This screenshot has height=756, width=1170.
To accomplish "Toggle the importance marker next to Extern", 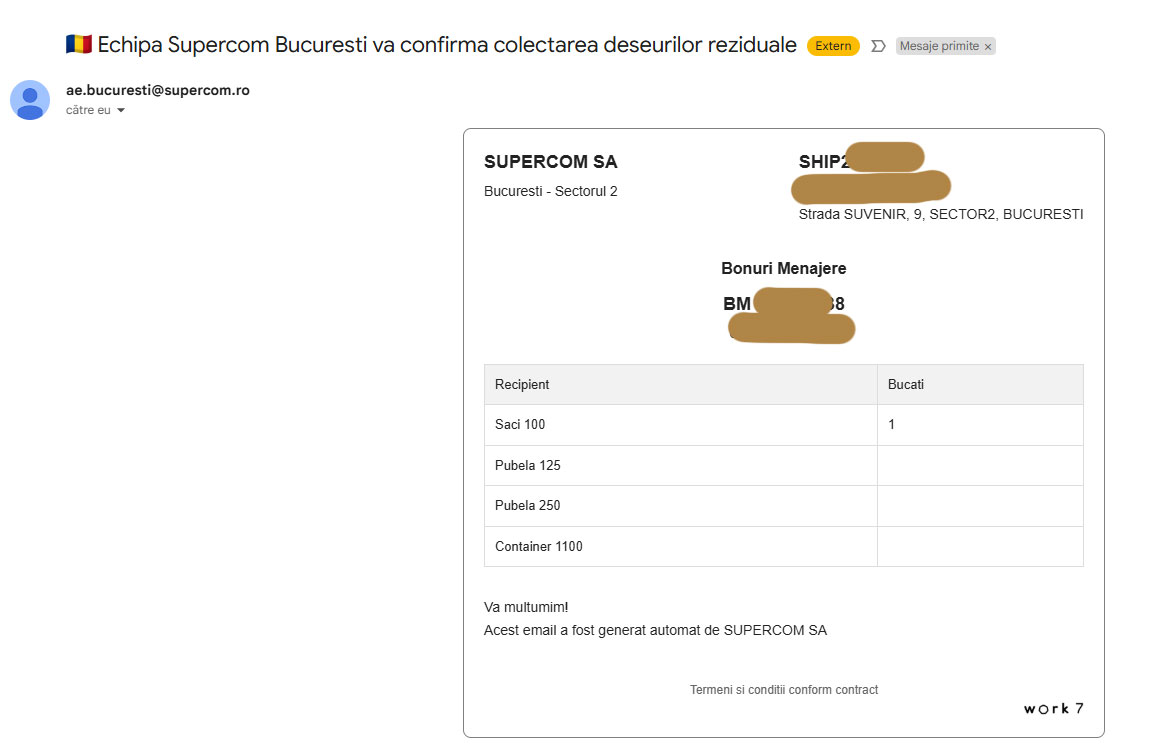I will click(878, 46).
